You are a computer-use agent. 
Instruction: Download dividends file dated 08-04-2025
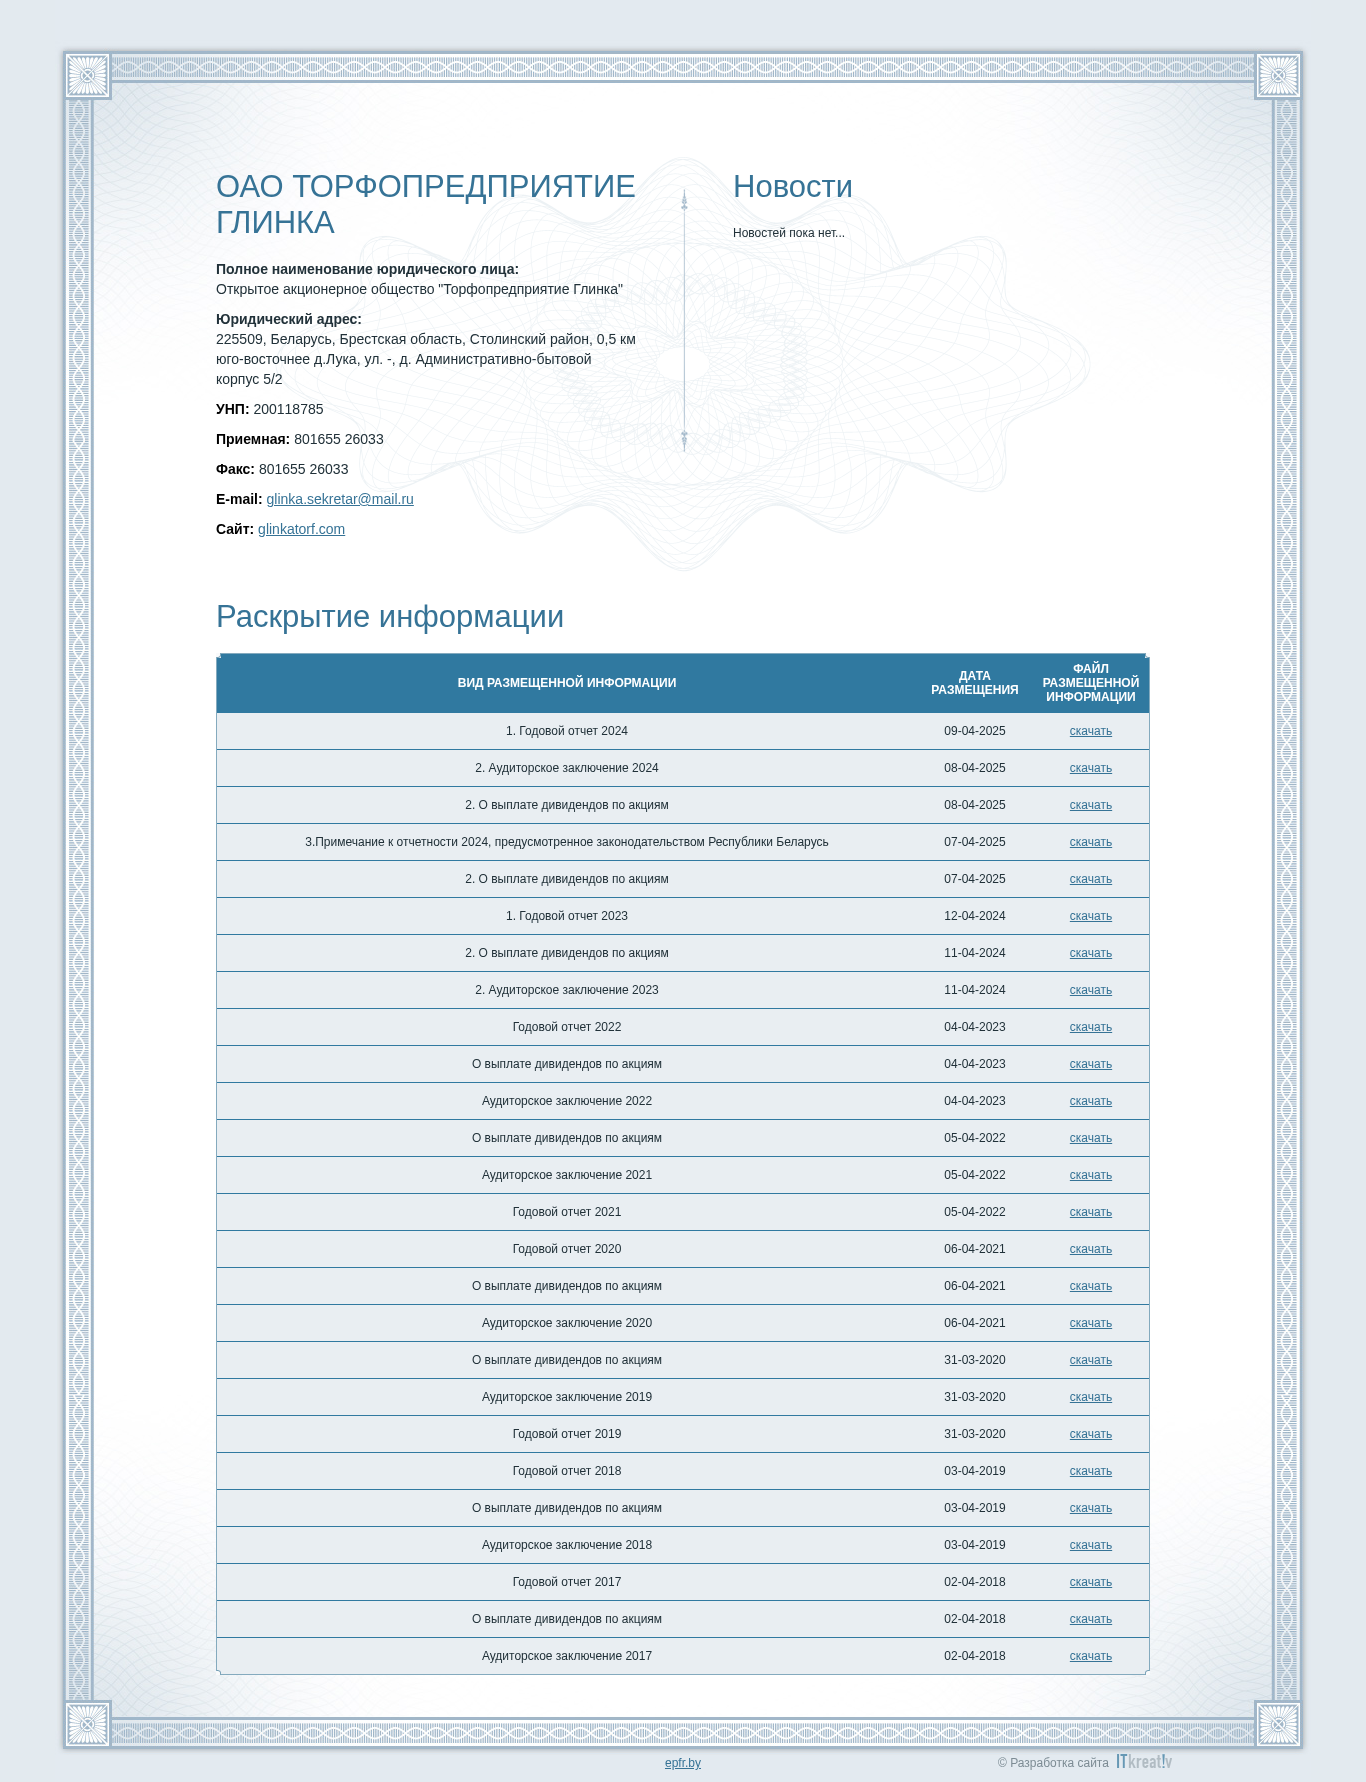[1090, 805]
